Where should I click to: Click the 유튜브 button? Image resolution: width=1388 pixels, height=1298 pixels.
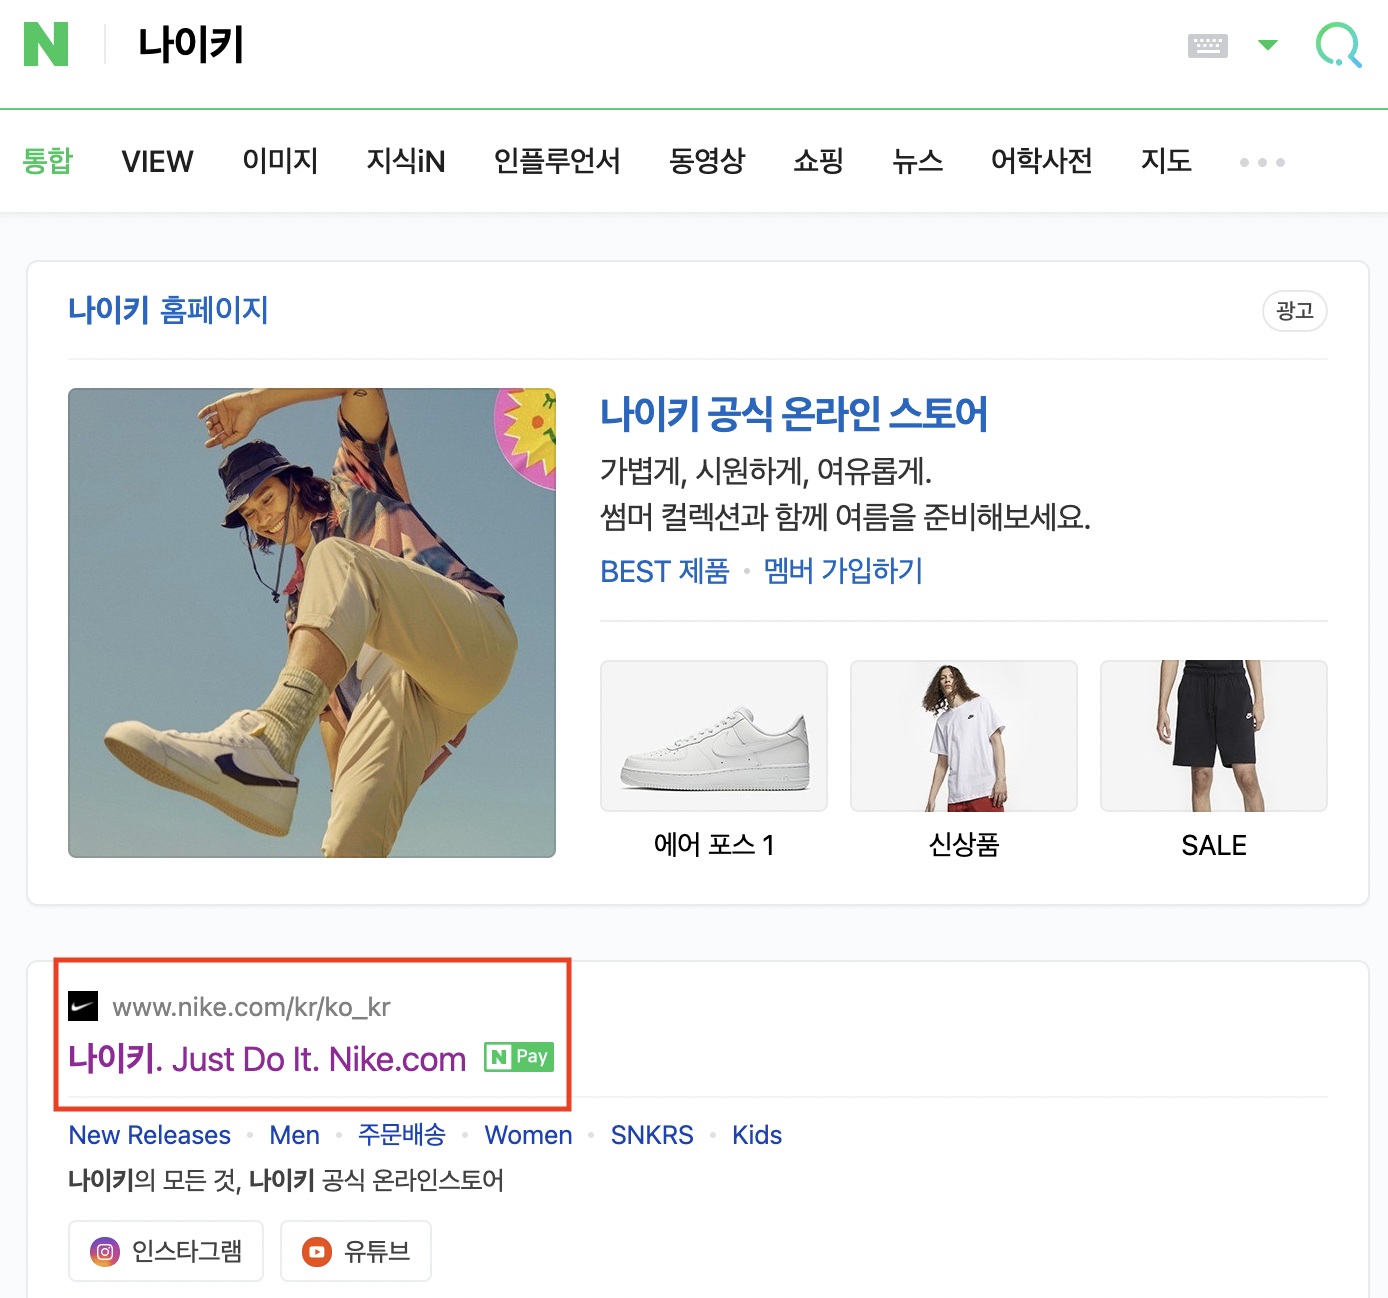click(356, 1251)
